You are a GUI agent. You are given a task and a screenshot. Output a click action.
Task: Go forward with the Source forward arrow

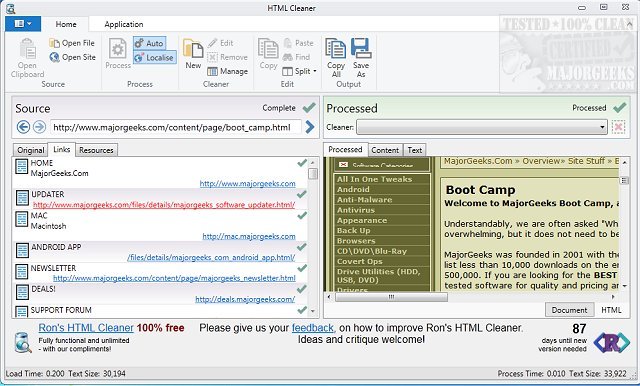tap(39, 127)
